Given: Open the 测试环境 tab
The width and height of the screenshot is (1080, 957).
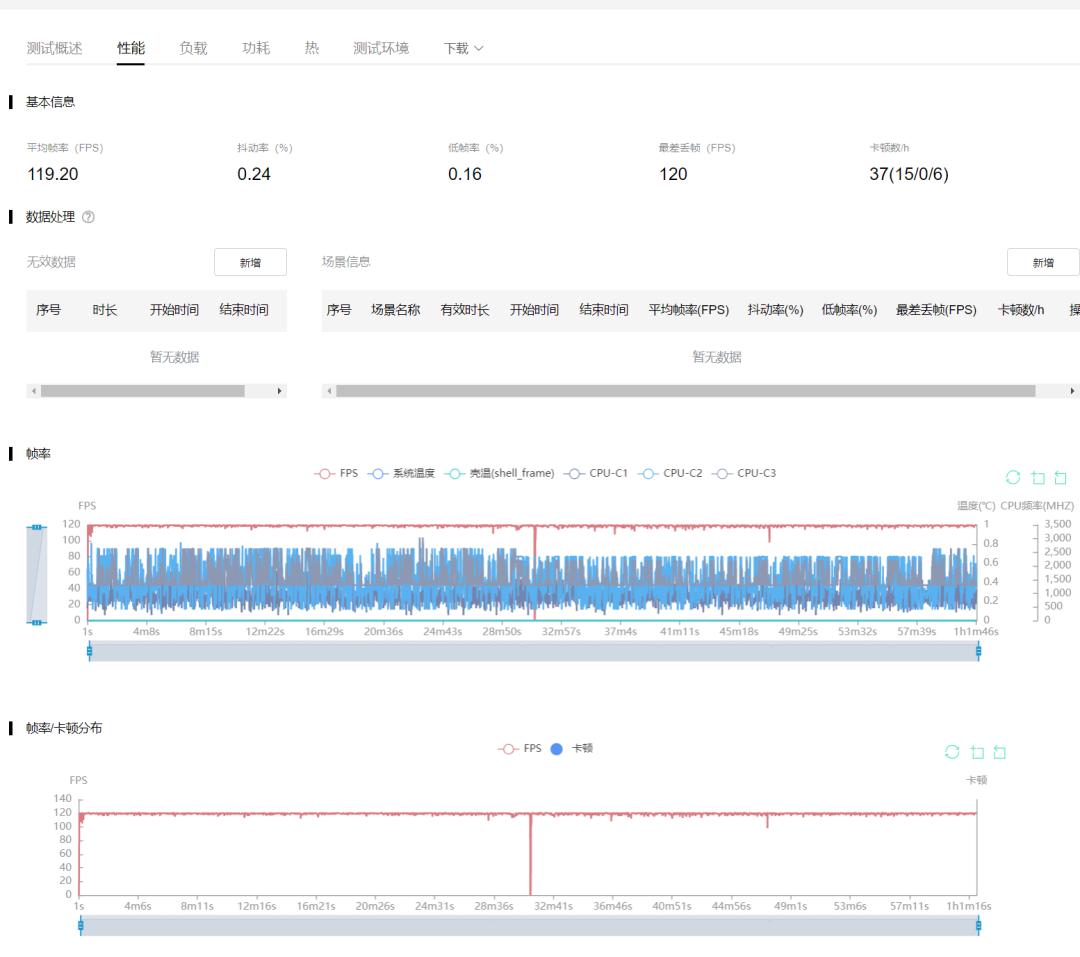Looking at the screenshot, I should (381, 48).
